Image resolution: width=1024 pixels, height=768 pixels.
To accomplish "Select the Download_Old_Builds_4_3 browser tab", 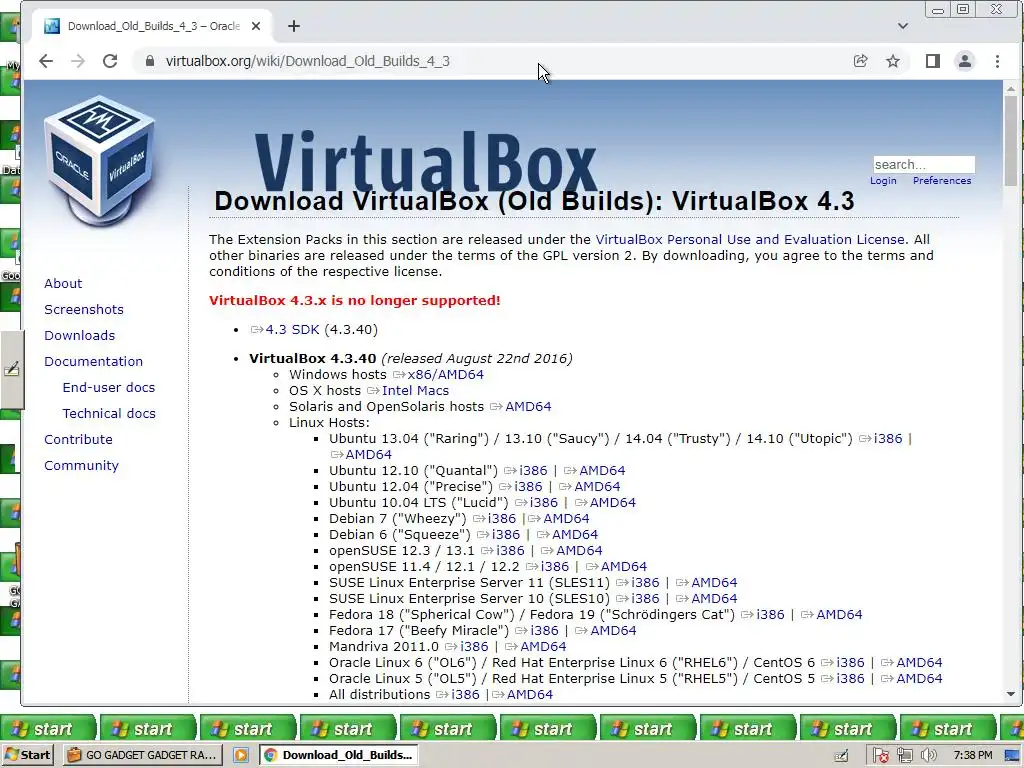I will (x=152, y=26).
